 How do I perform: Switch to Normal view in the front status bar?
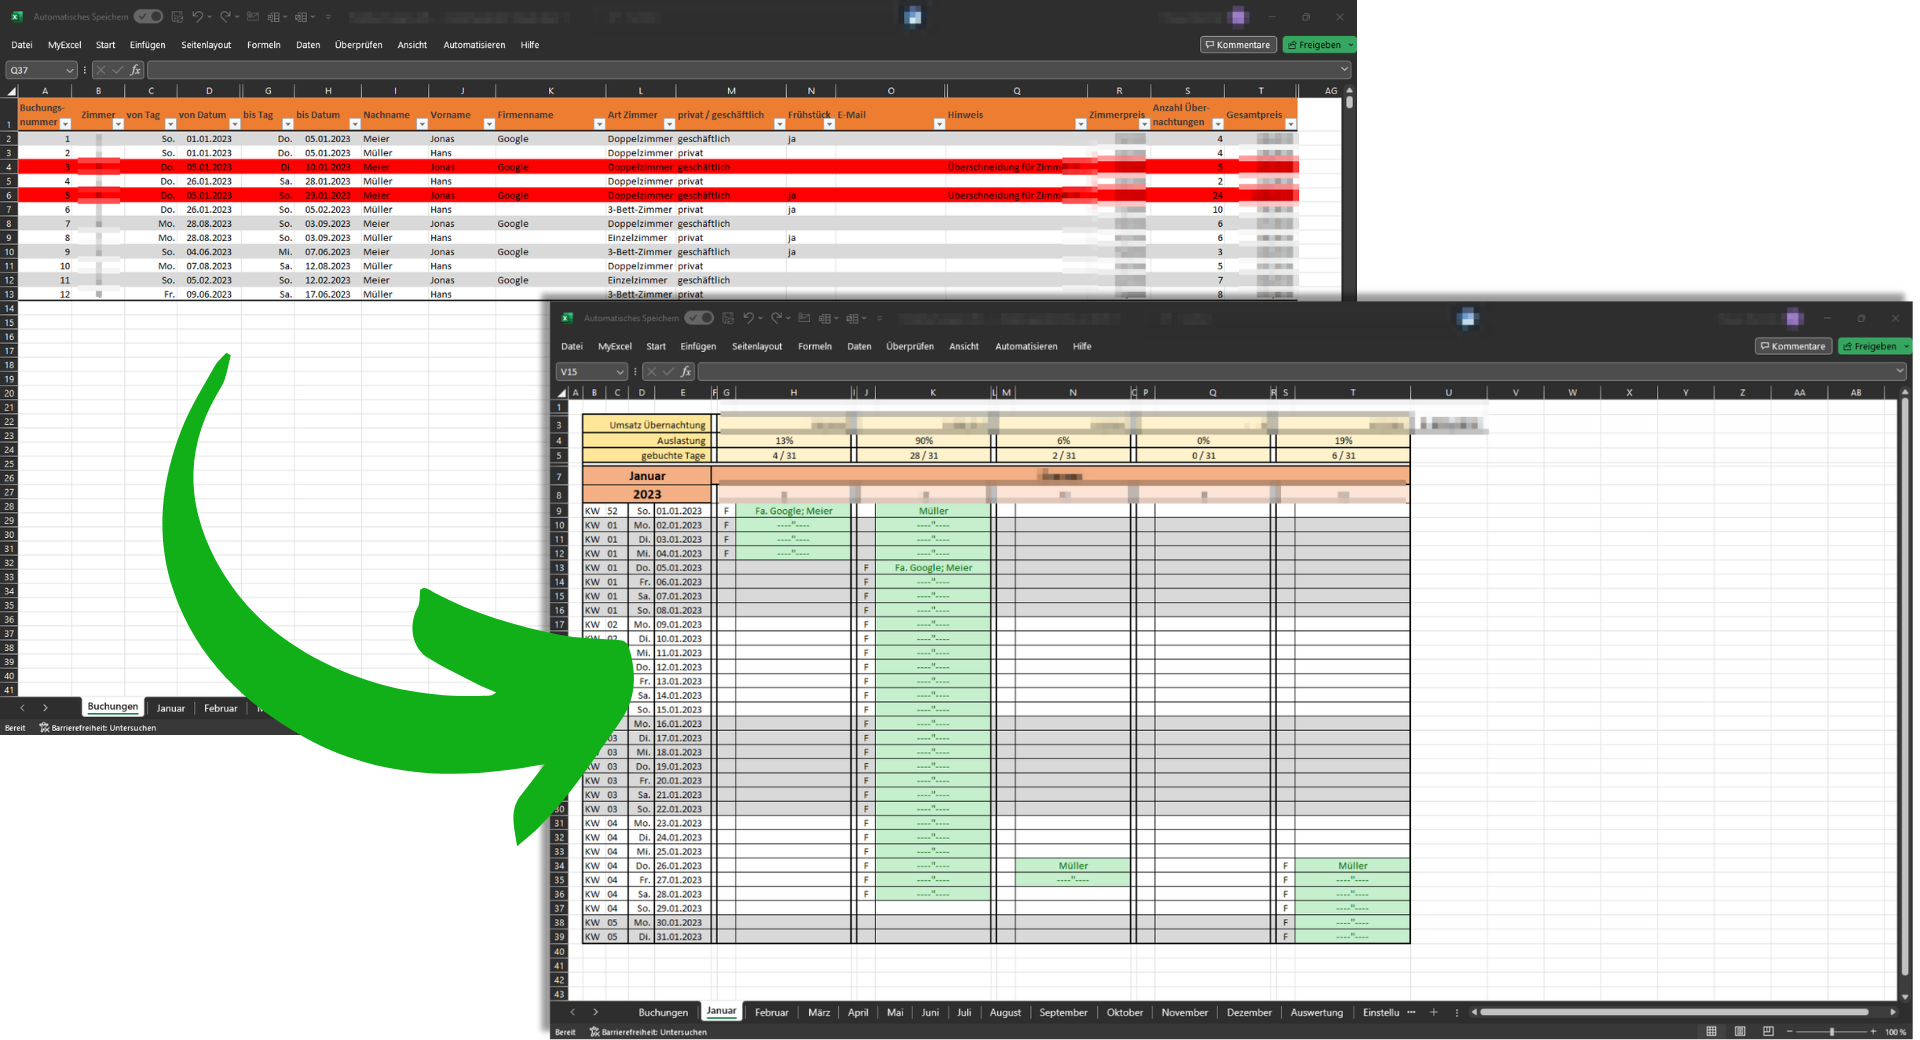click(x=1712, y=1031)
